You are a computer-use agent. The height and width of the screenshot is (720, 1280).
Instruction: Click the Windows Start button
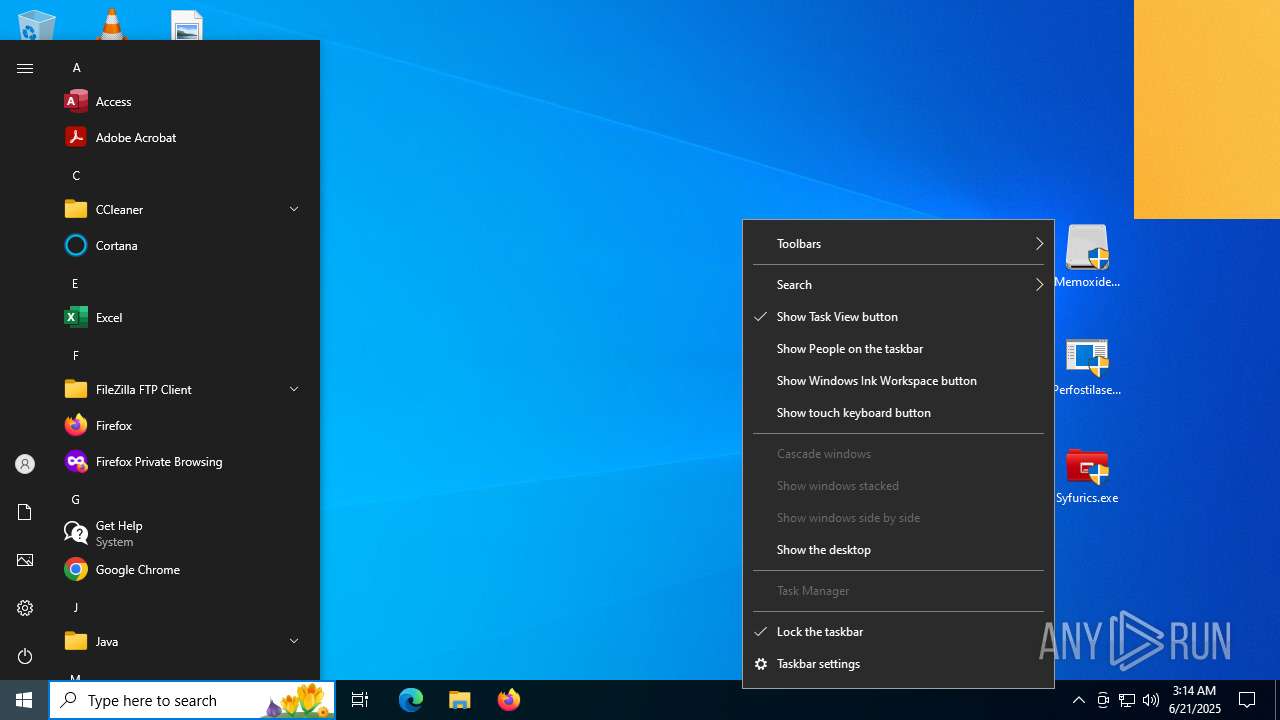point(24,700)
